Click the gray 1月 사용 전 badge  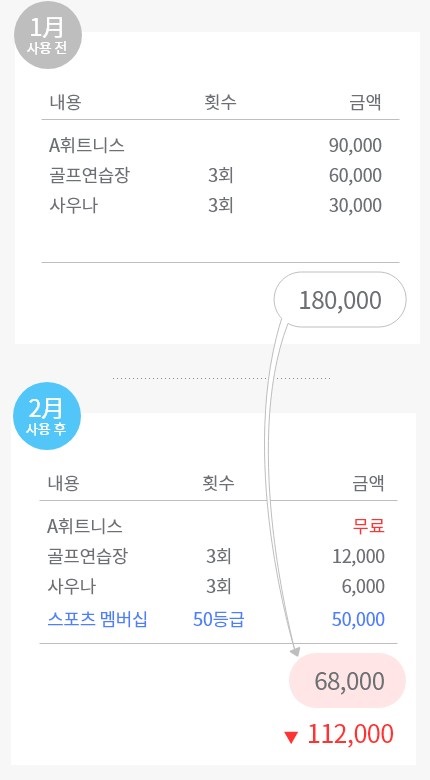[47, 35]
